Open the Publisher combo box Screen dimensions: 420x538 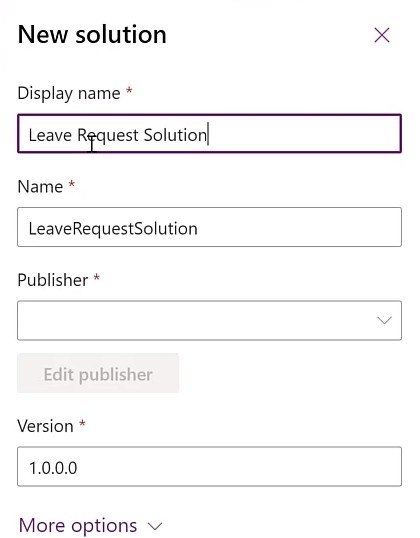coord(209,320)
